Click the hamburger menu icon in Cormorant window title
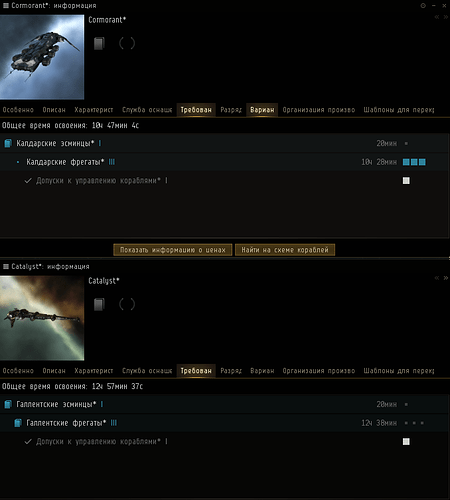This screenshot has height=500, width=450. tap(6, 5)
